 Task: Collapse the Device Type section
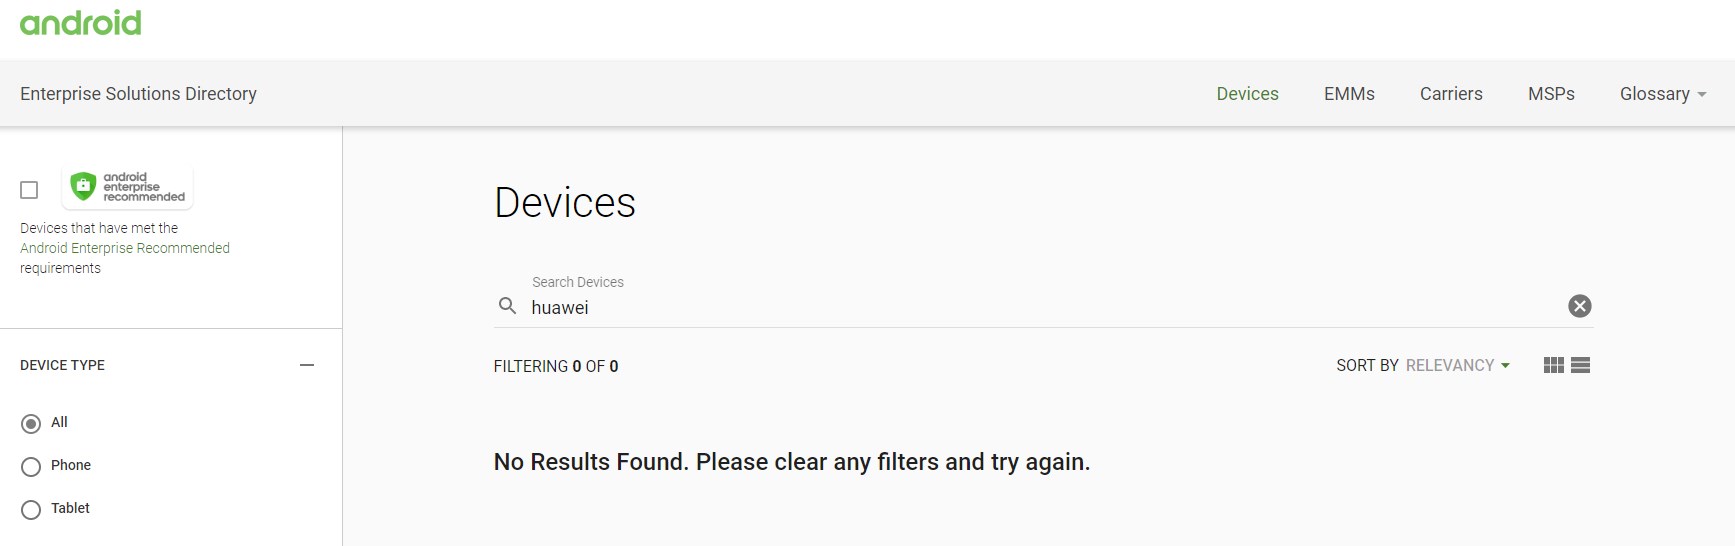click(307, 365)
